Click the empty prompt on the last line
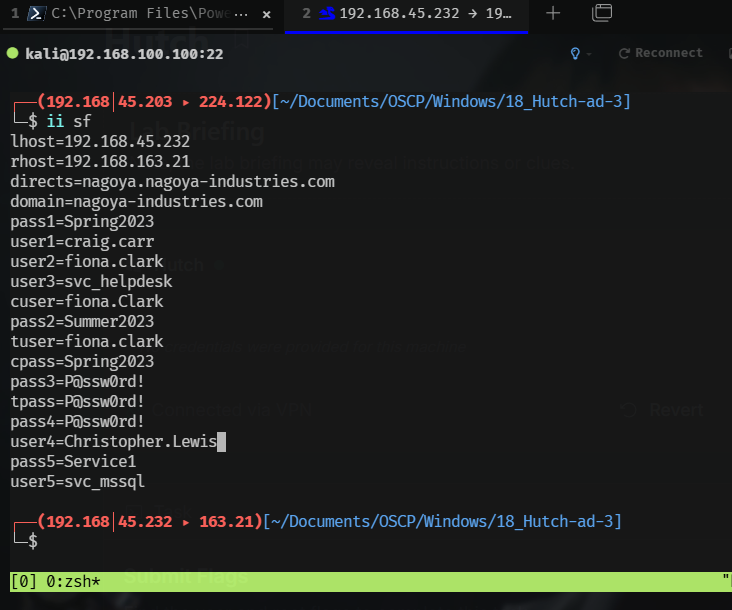732x610 pixels. click(x=33, y=541)
